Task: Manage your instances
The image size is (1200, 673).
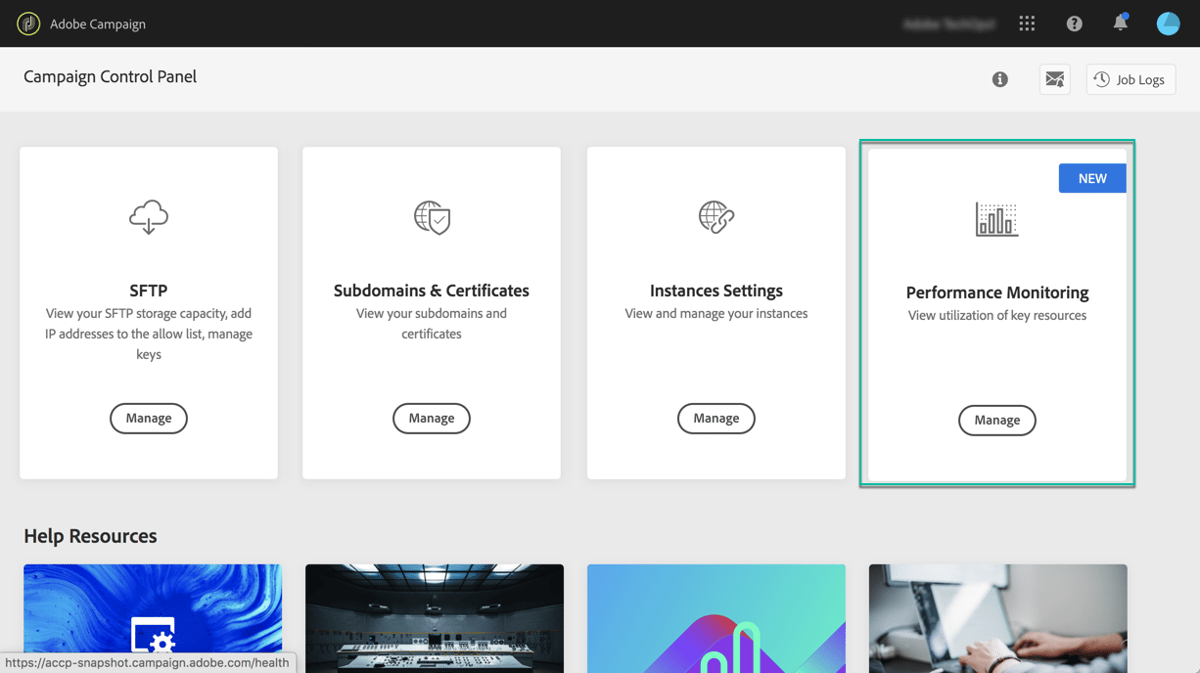Action: (x=716, y=418)
